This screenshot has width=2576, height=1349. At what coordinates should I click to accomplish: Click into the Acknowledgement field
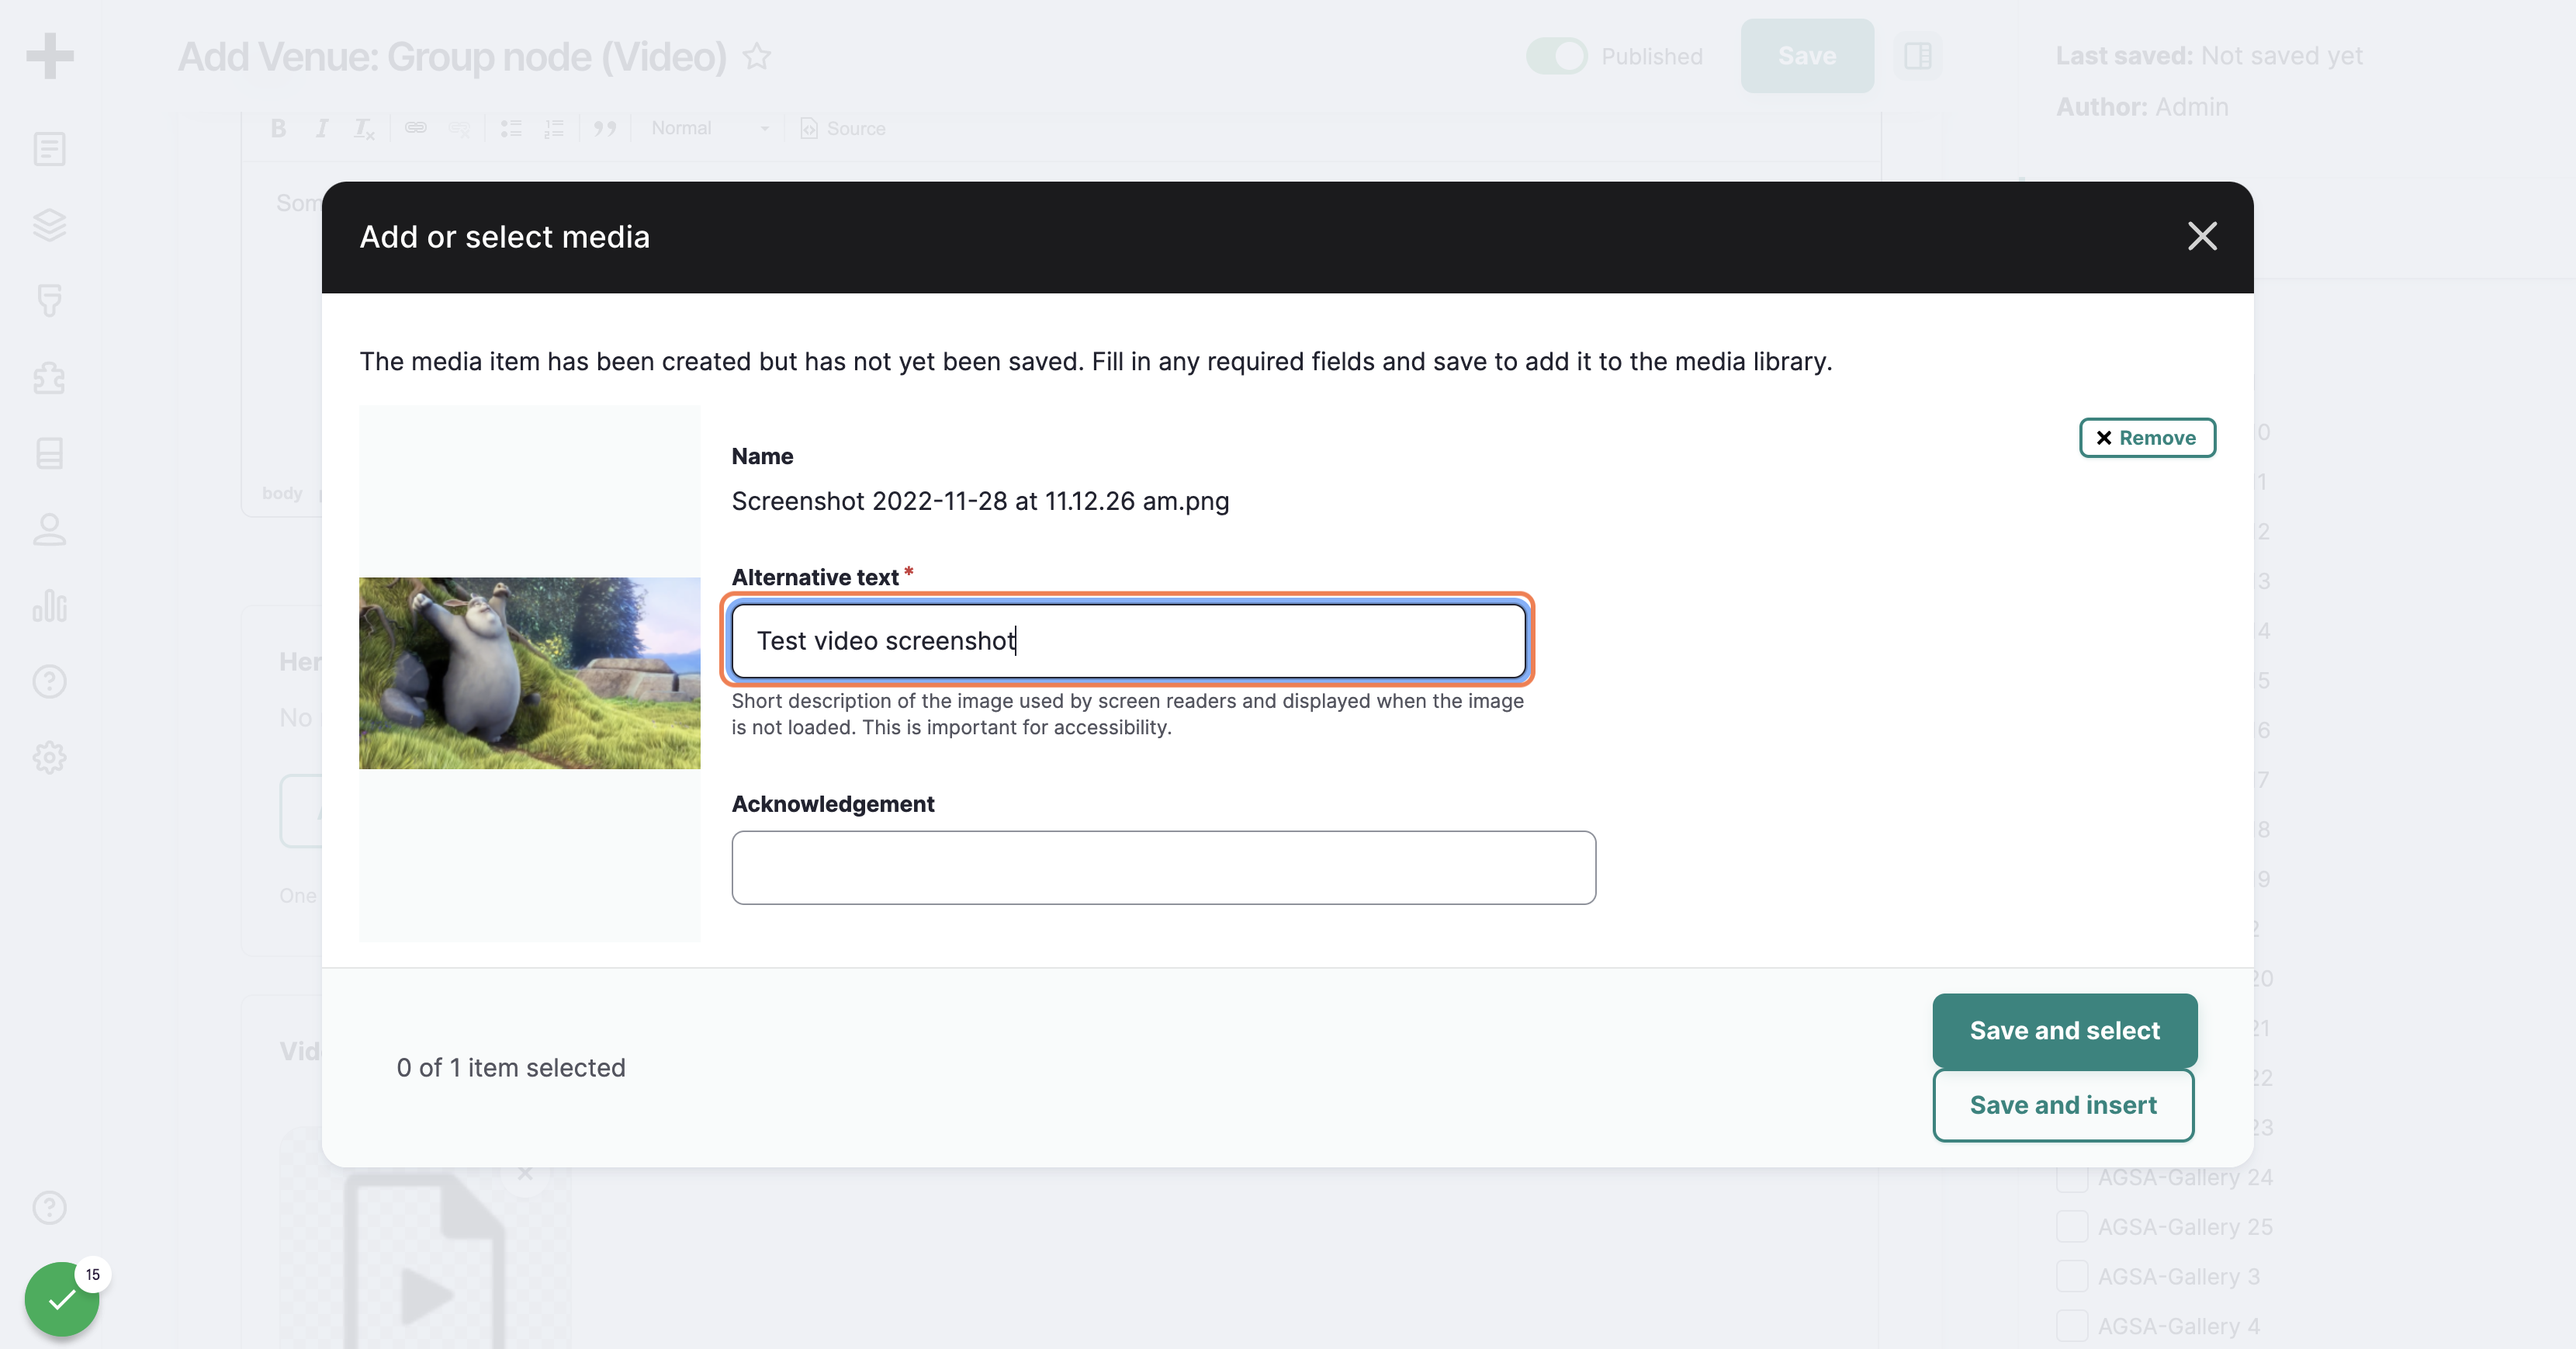pos(1163,867)
